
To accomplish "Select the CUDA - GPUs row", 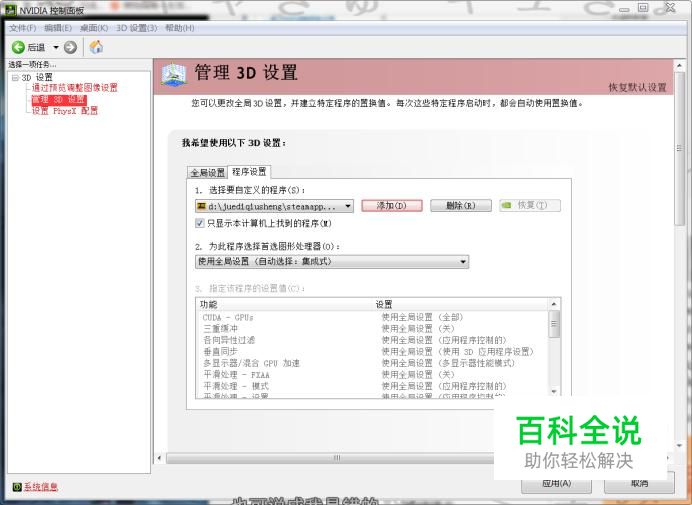I will (372, 317).
